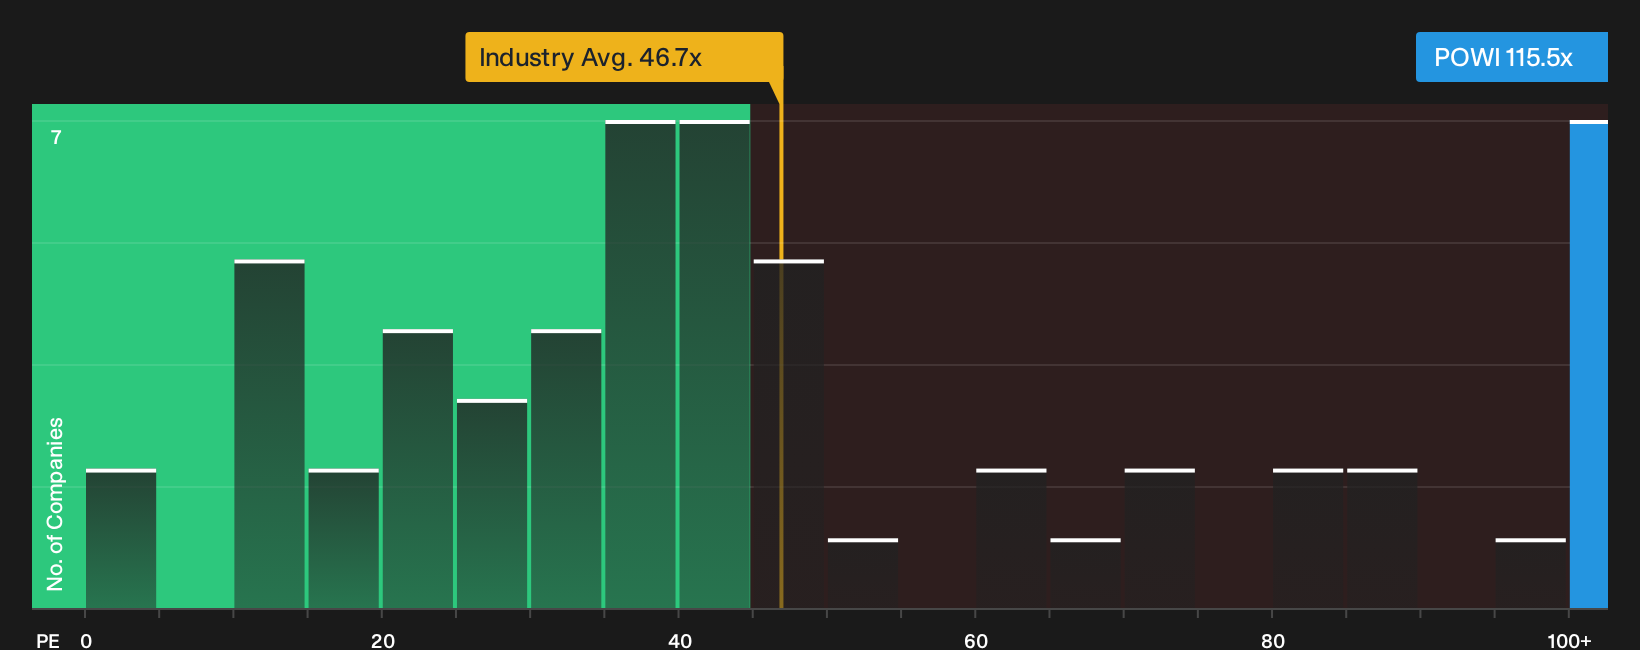Click the x-axis label '60'
1640x650 pixels.
[x=976, y=640]
